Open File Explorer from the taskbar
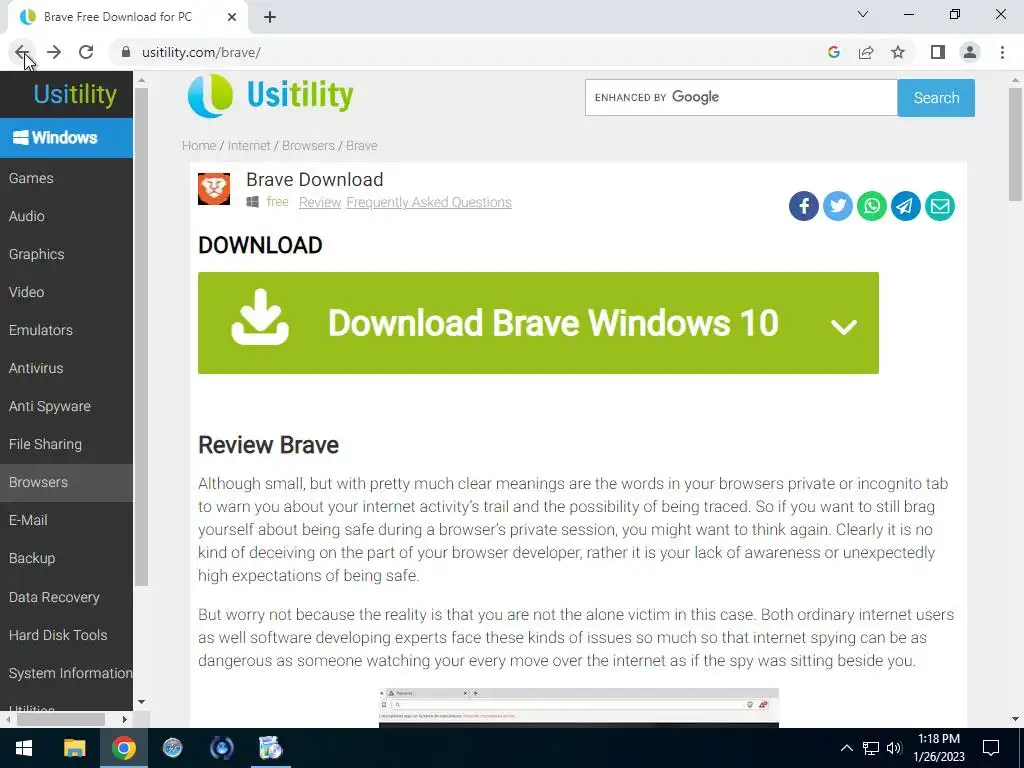1024x768 pixels. pyautogui.click(x=74, y=748)
